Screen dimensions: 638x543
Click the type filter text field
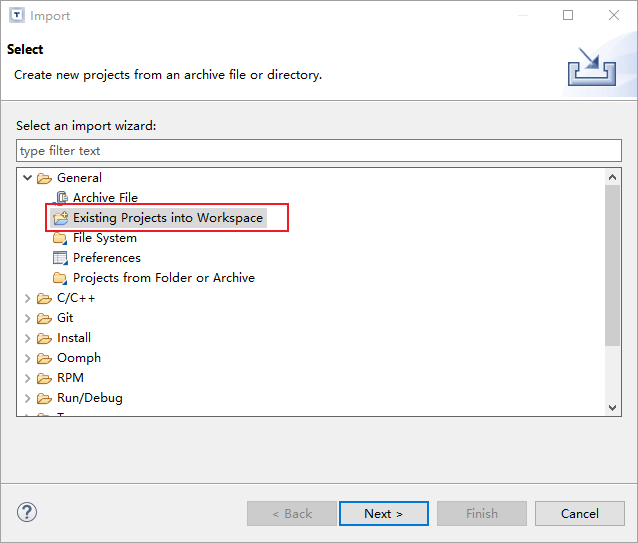[x=319, y=151]
